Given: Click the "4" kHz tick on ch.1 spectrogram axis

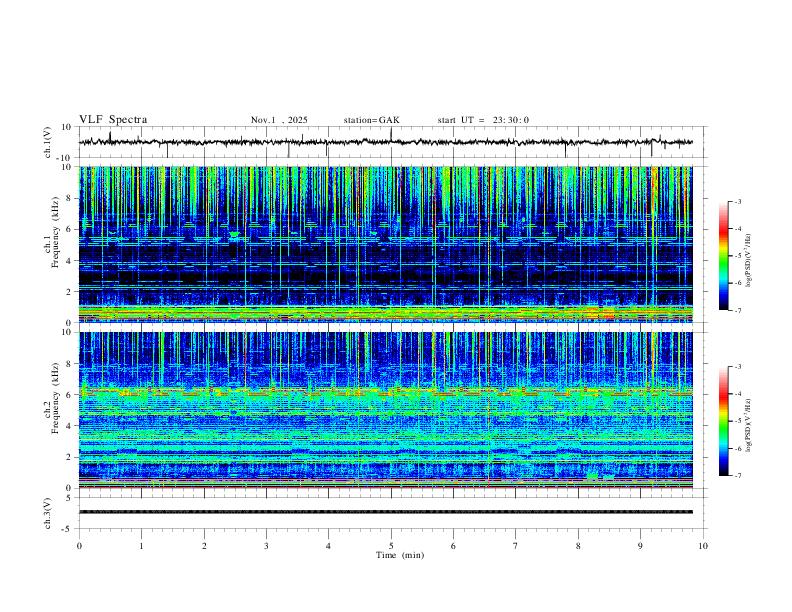Looking at the screenshot, I should click(69, 261).
